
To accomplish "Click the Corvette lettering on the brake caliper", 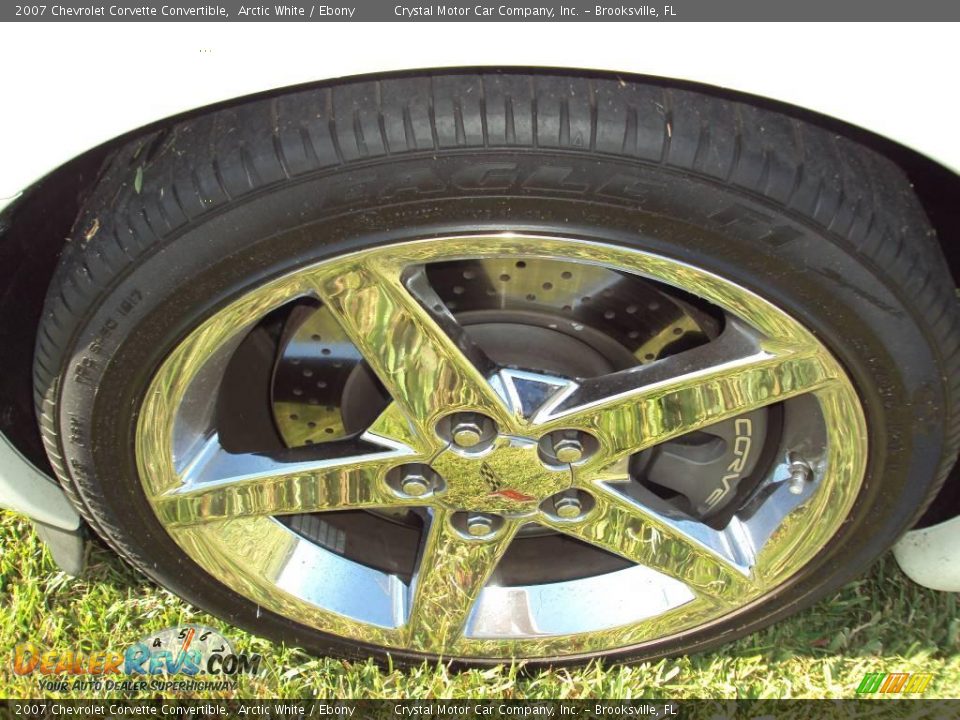I will (730, 463).
